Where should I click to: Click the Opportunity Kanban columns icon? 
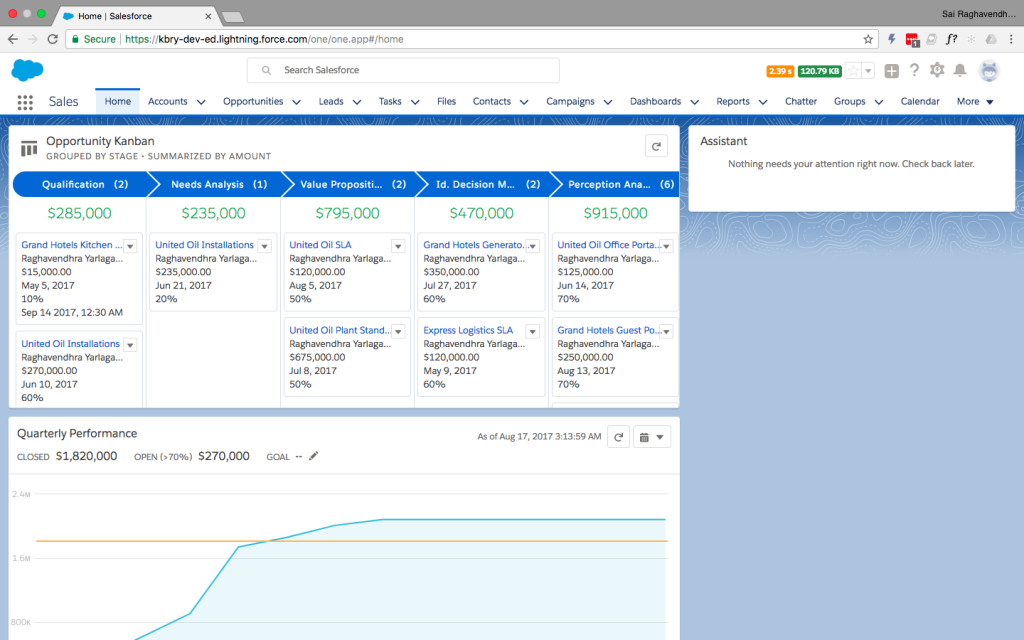pos(29,148)
